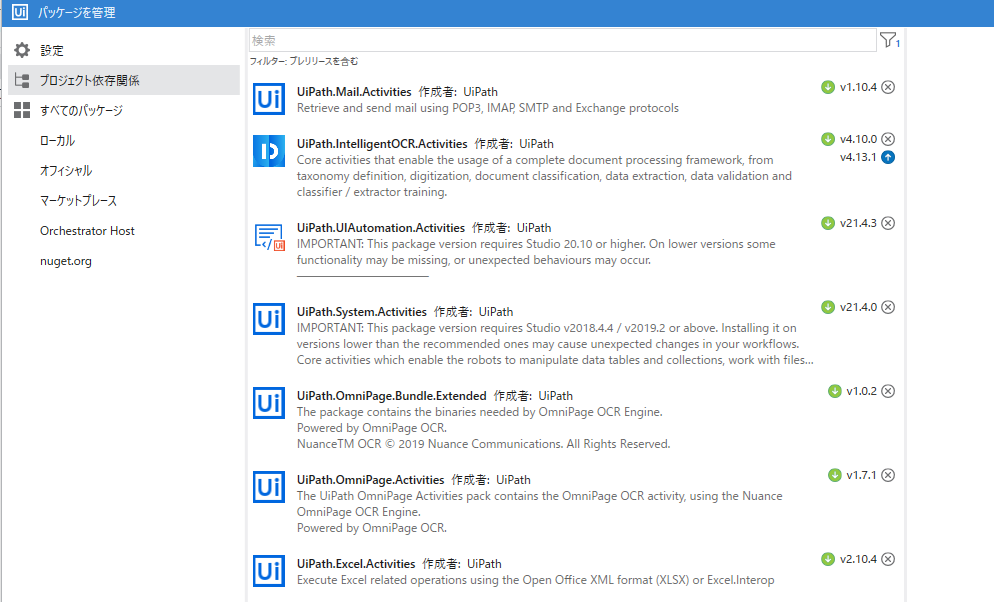This screenshot has width=994, height=602.
Task: Select プロジェクト依存関係 in the sidebar
Action: coord(124,80)
